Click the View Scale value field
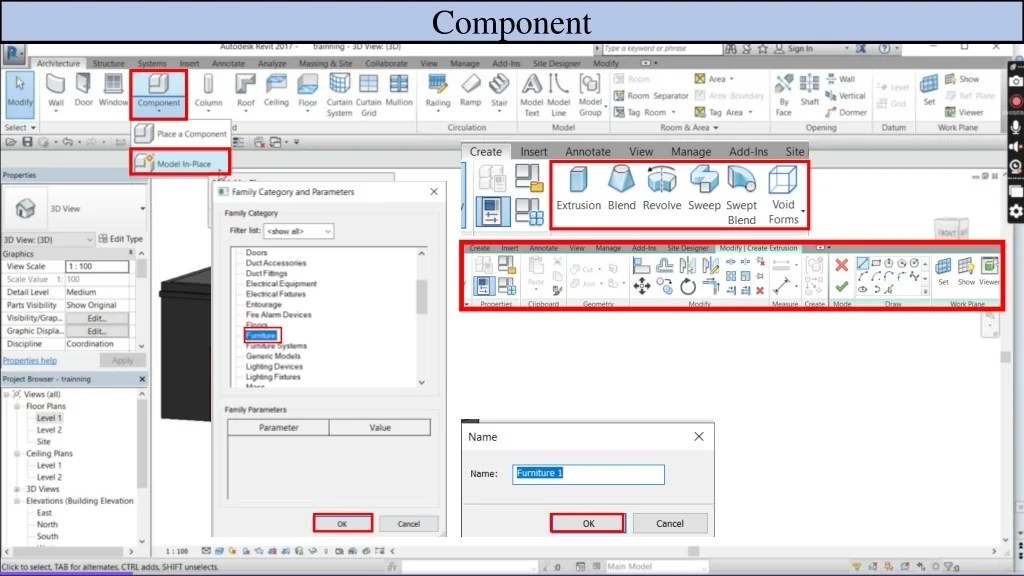The image size is (1024, 576). 97,266
